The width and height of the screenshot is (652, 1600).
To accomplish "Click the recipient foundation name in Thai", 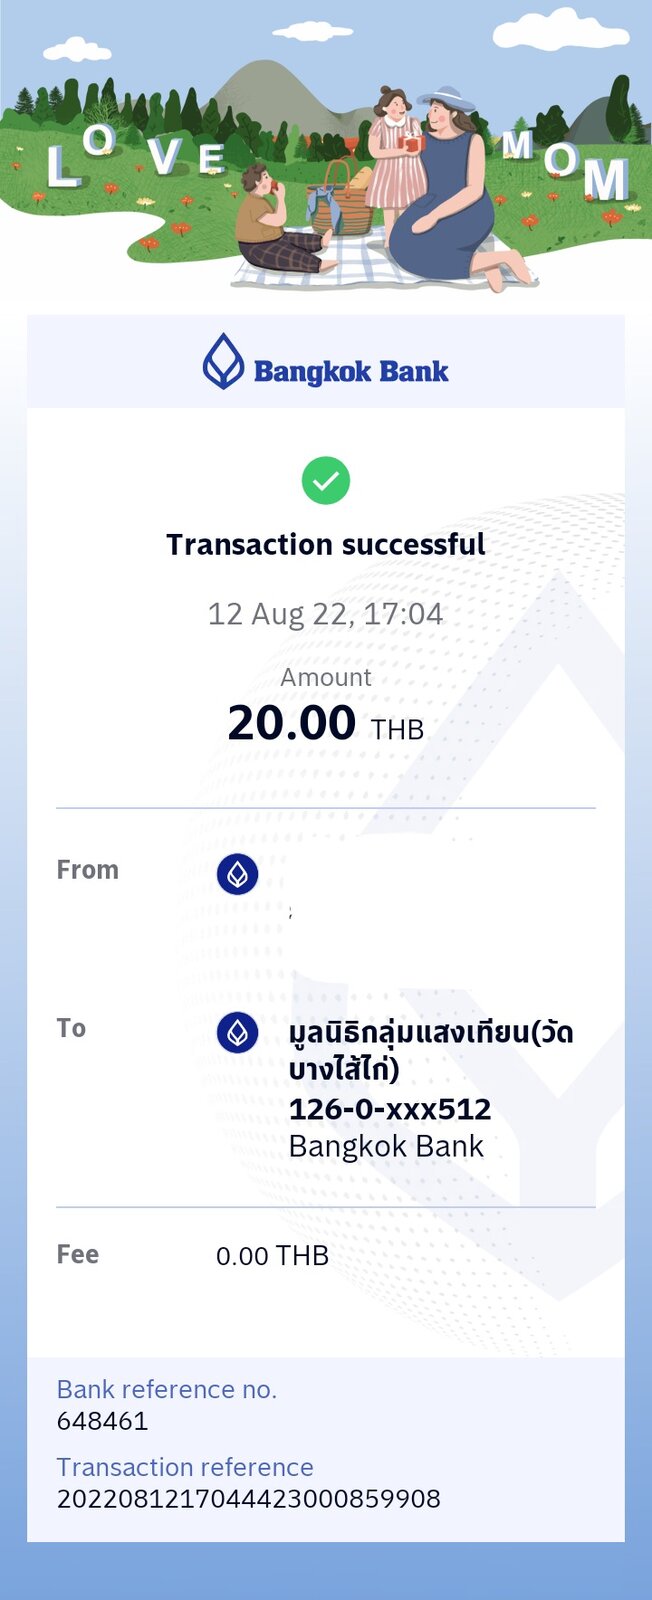I will click(431, 1050).
